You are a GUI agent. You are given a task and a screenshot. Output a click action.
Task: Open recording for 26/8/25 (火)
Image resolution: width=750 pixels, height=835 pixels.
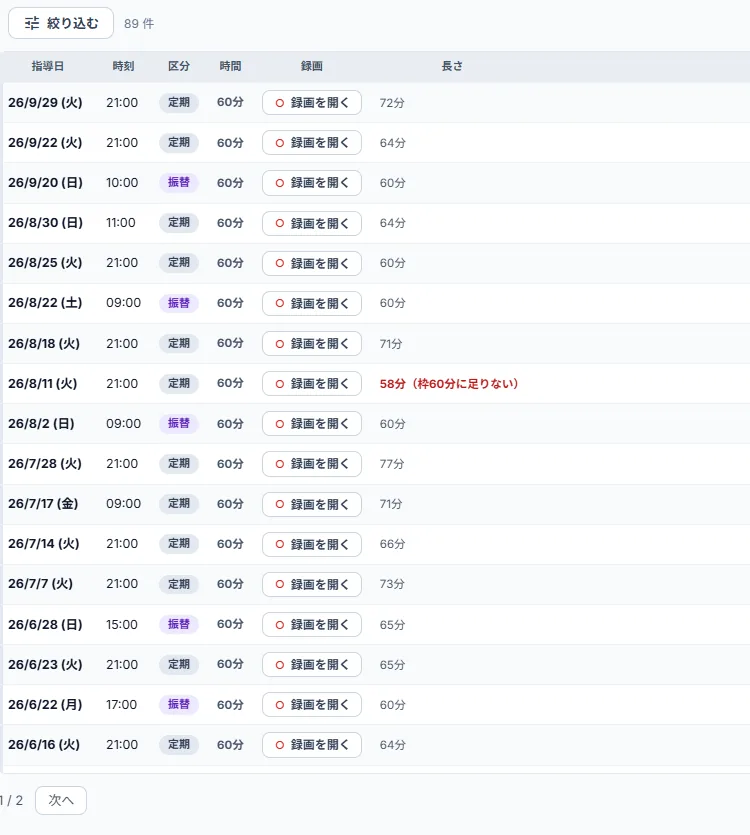coord(312,263)
